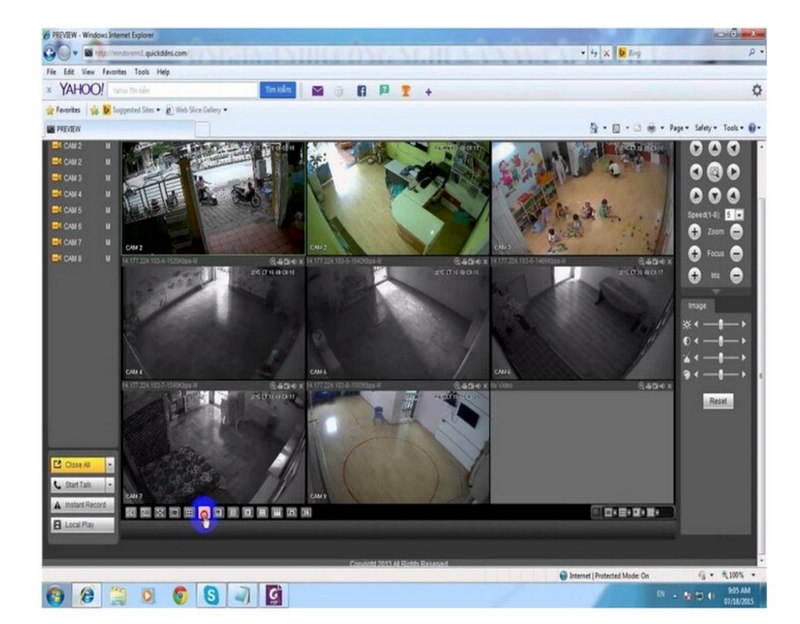Open Yahoo Mail from the toolbar icon
Image resolution: width=800 pixels, height=624 pixels.
pos(317,90)
